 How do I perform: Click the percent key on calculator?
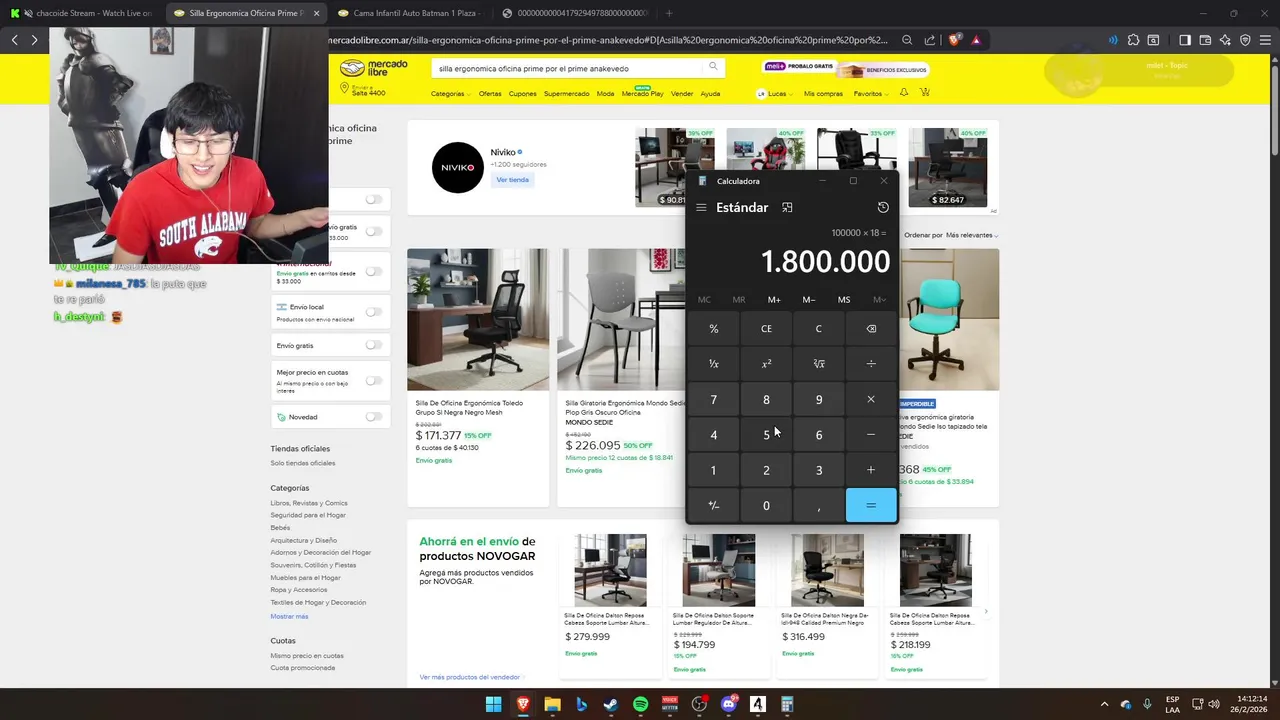coord(714,329)
